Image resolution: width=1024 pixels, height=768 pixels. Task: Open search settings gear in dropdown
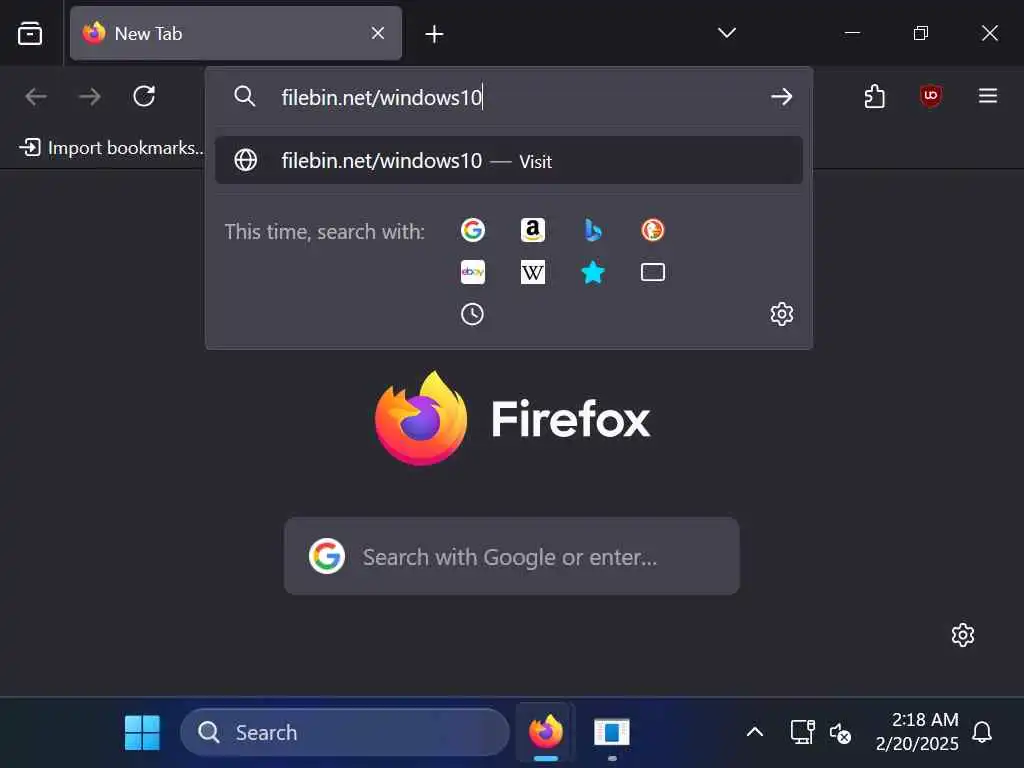pos(782,314)
